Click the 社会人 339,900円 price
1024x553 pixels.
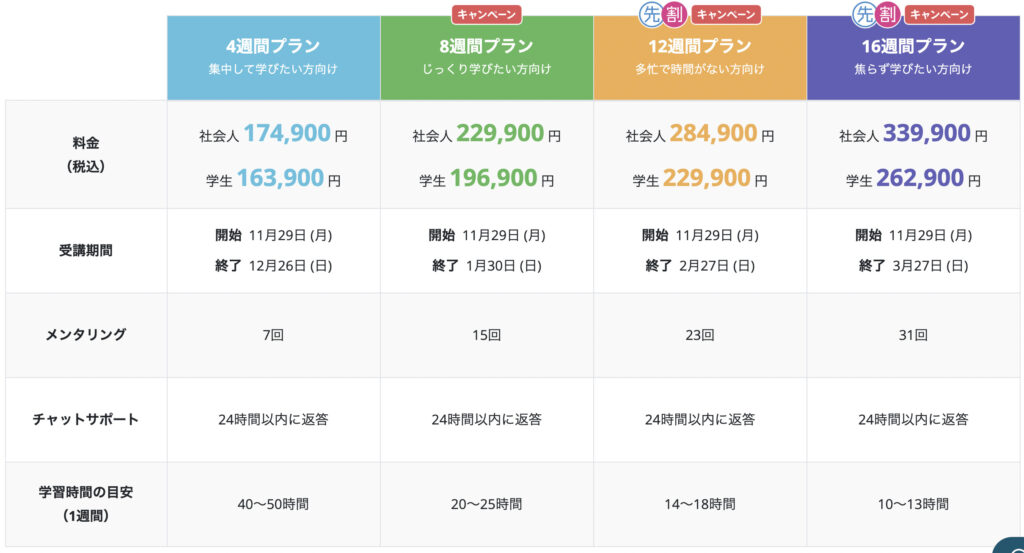coord(913,134)
